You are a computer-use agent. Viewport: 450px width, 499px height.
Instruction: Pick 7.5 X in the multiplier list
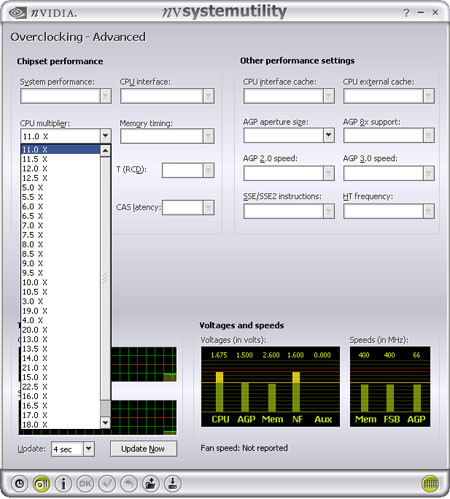[x=60, y=235]
